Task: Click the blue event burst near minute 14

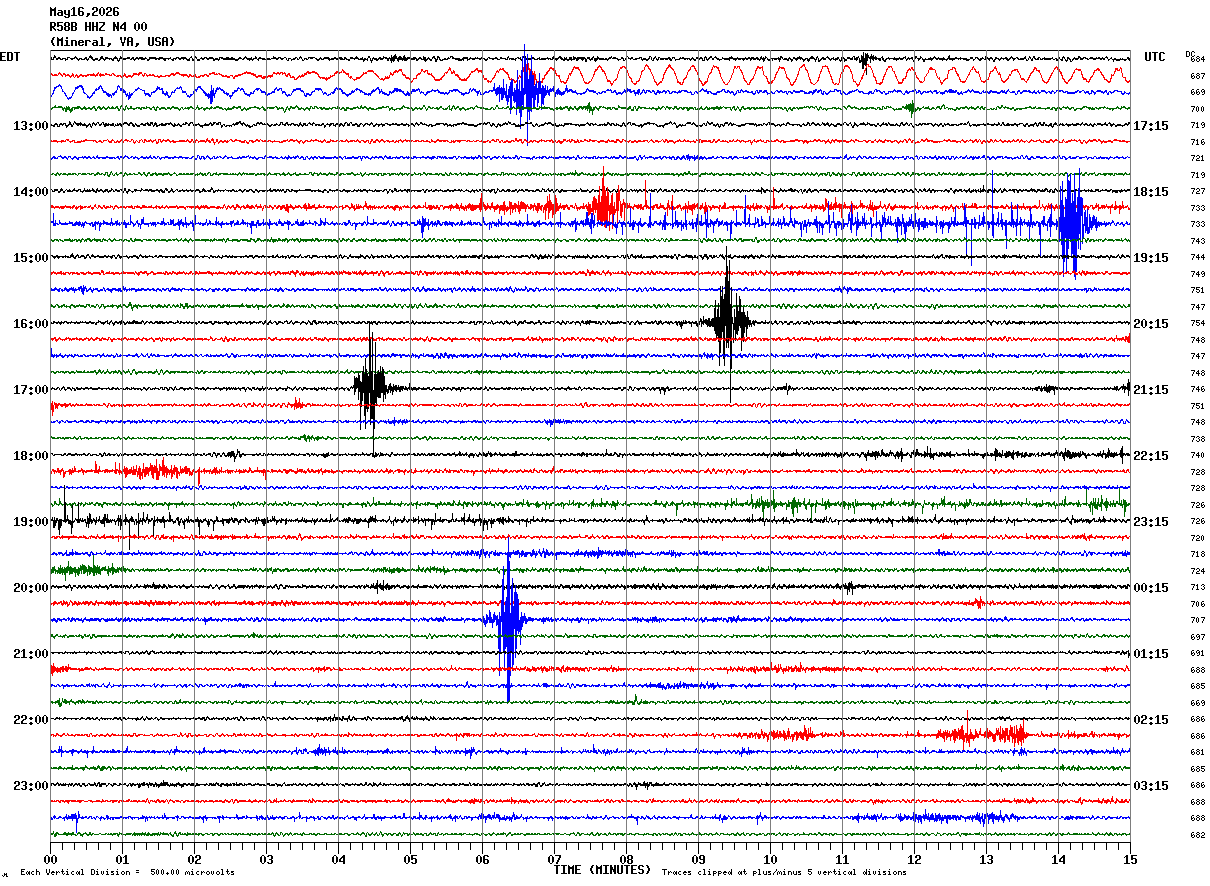Action: point(1070,223)
